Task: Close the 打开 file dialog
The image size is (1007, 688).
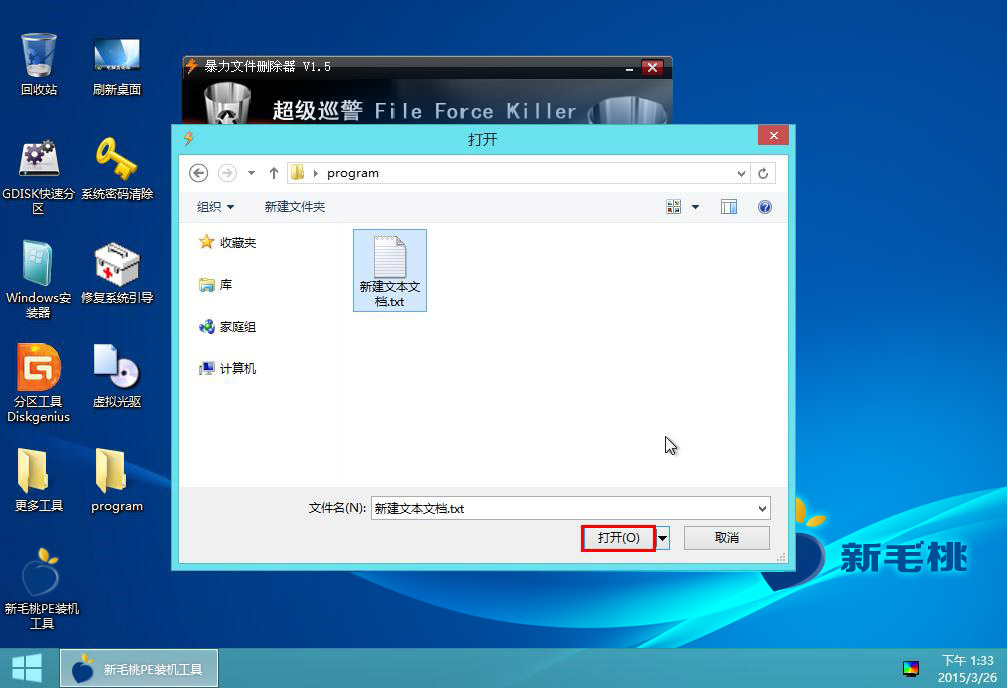Action: coord(773,136)
